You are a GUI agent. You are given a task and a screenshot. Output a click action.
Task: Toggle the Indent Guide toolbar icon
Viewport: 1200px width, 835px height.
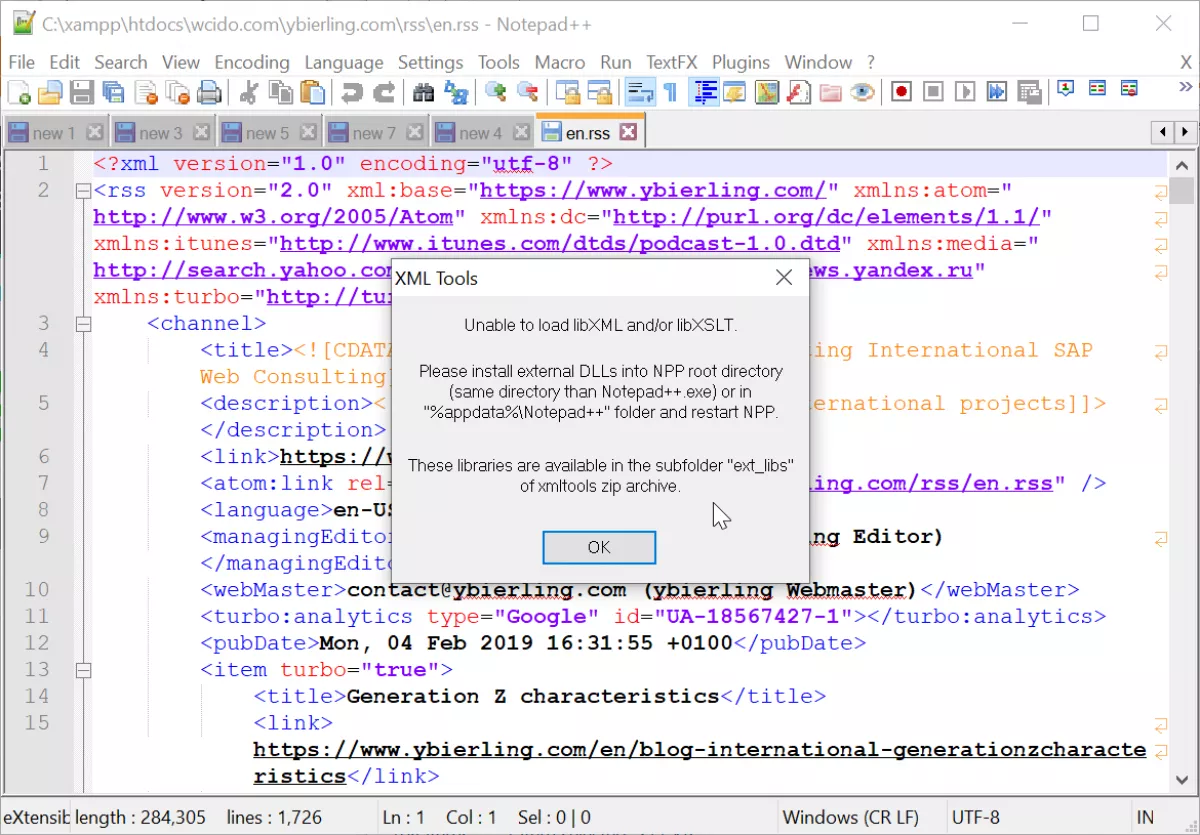click(x=704, y=93)
